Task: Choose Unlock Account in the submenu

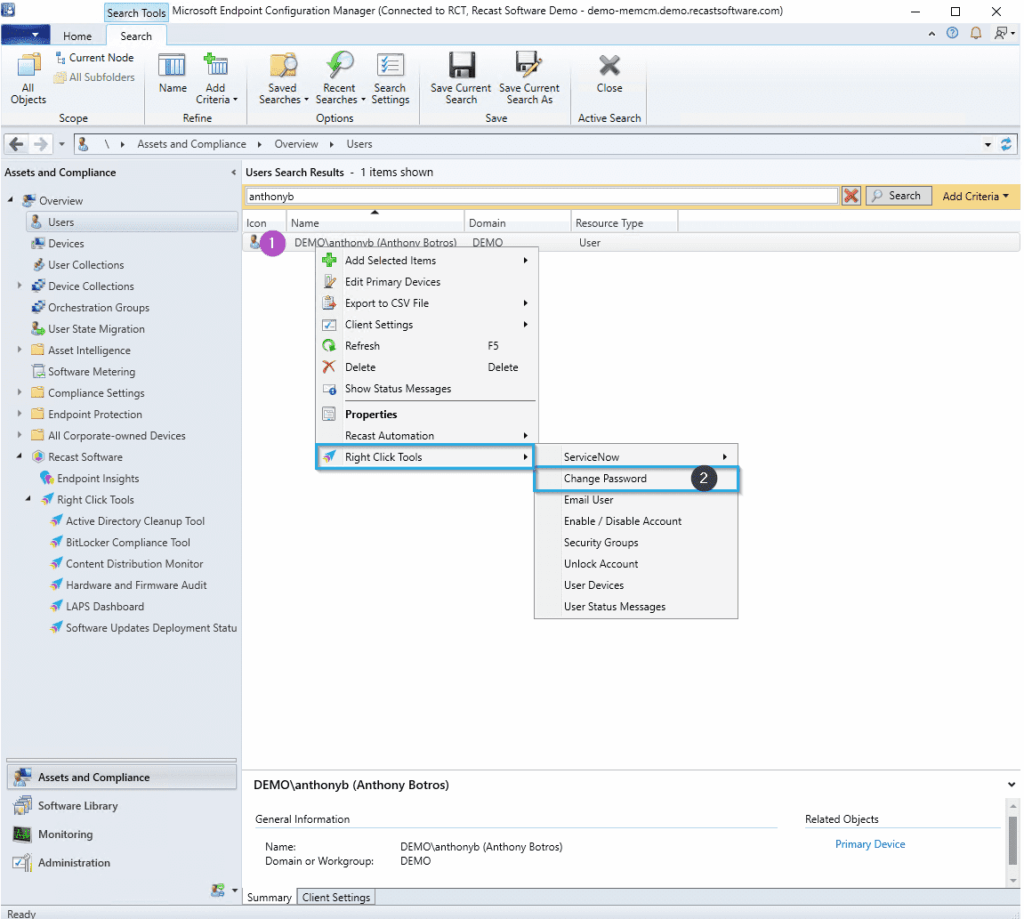Action: 600,564
